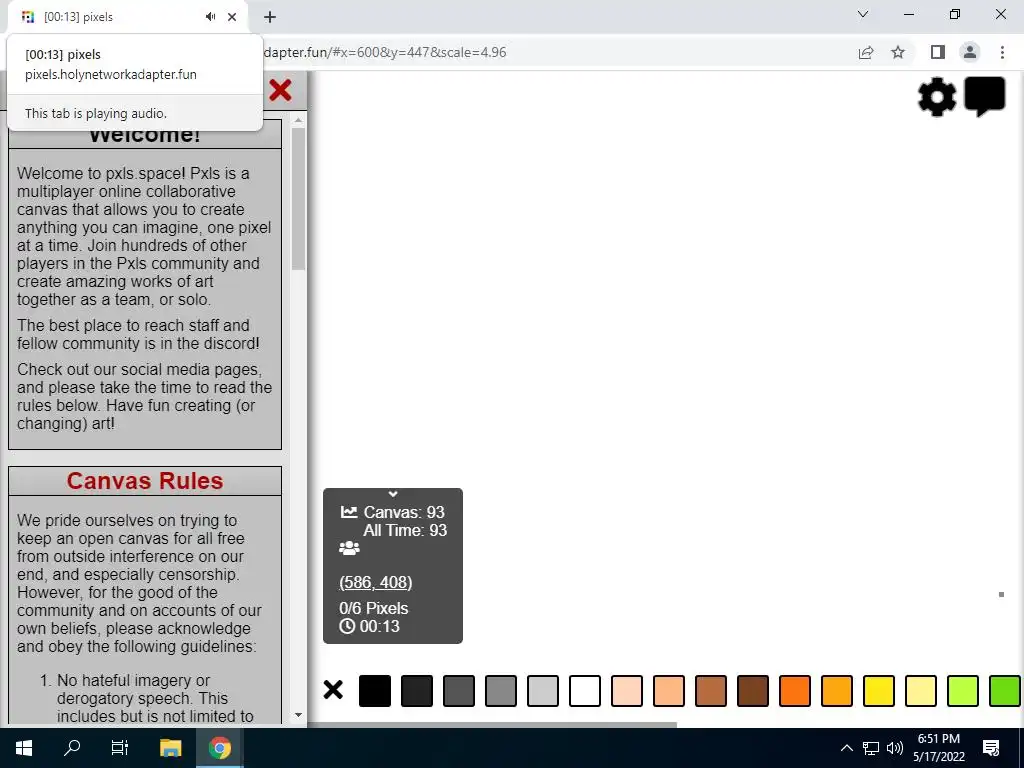Select the pale peach swatch

pyautogui.click(x=627, y=691)
